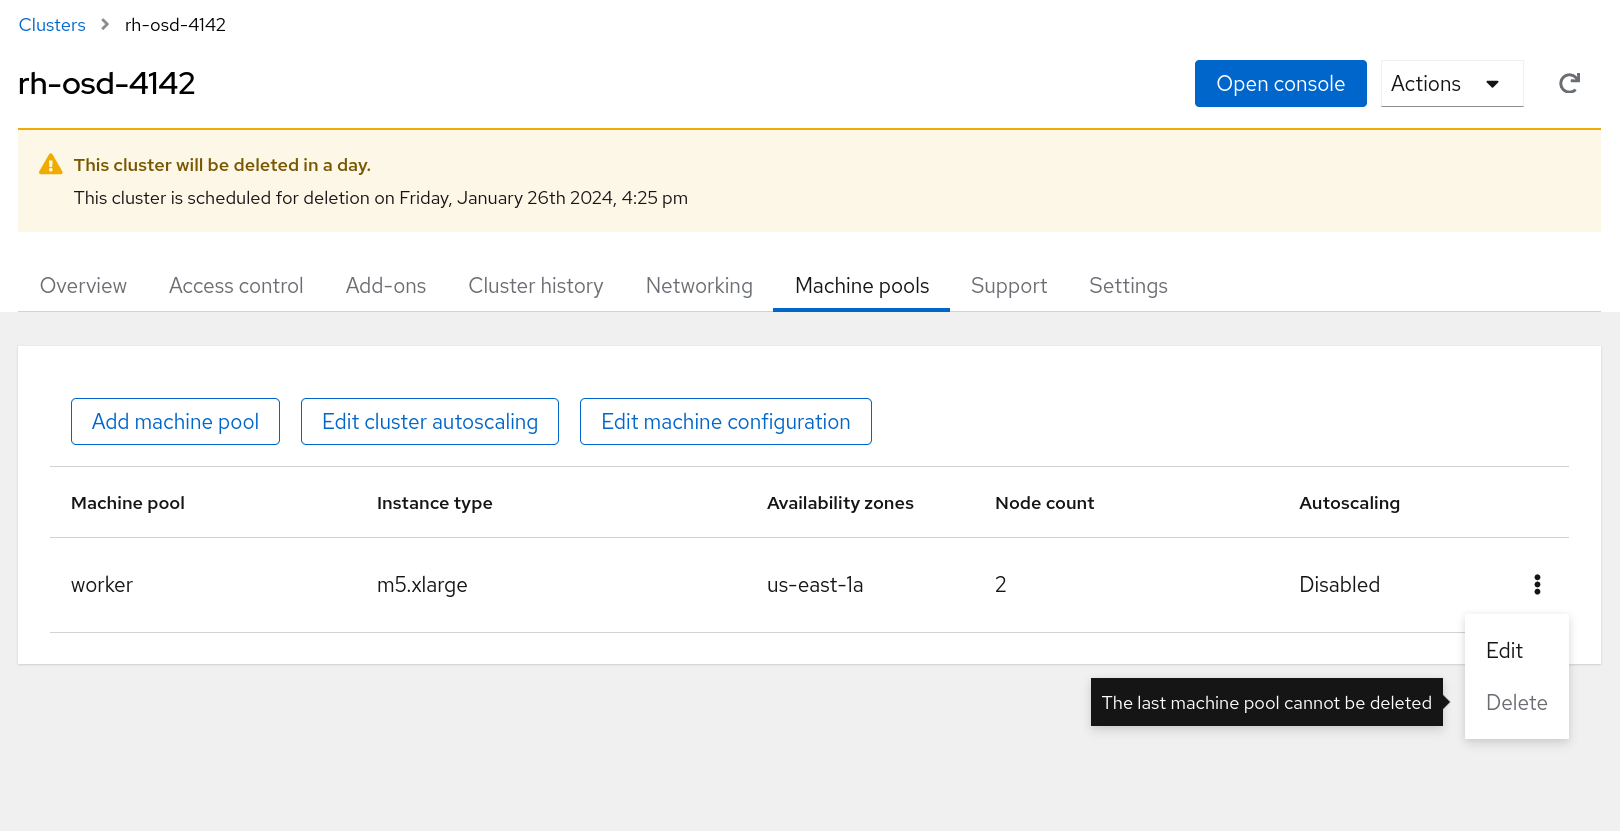1620x831 pixels.
Task: Open the Support tab
Action: tap(1009, 286)
